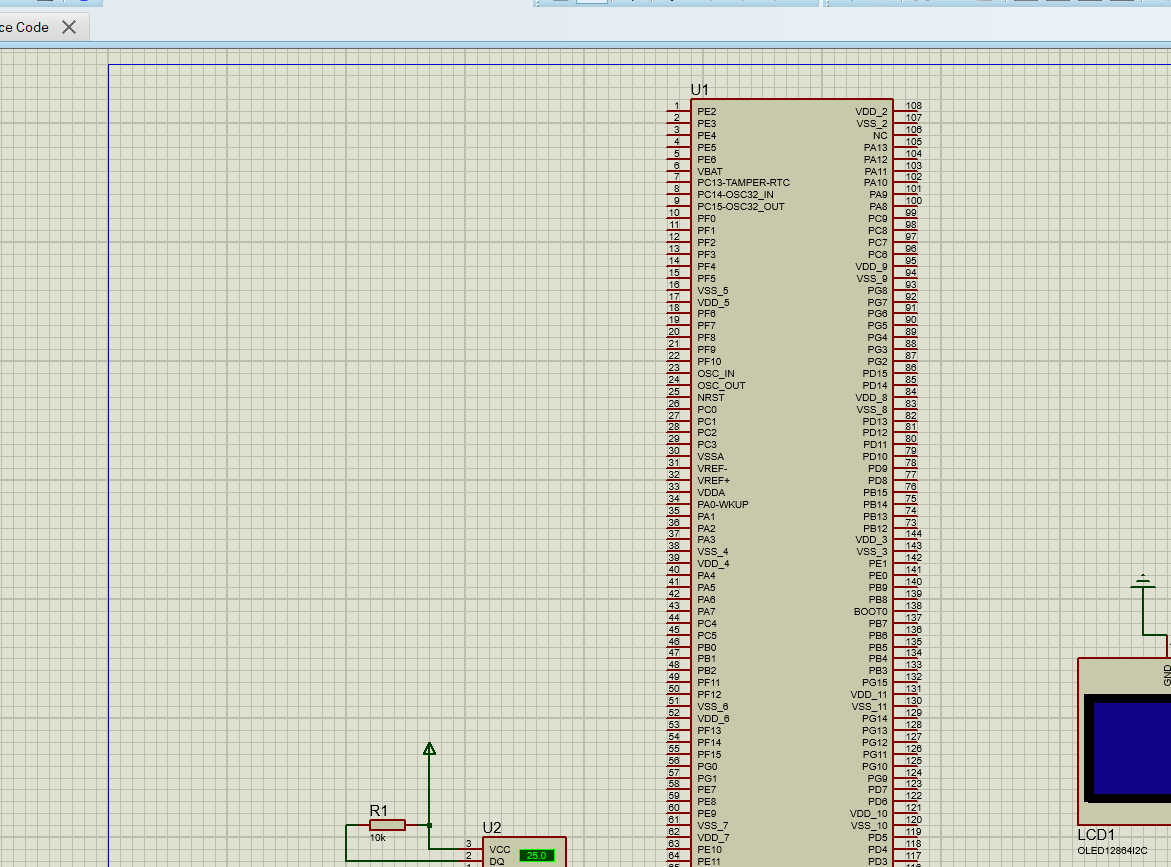Select the U2 component label
Image resolution: width=1171 pixels, height=867 pixels.
(x=492, y=827)
